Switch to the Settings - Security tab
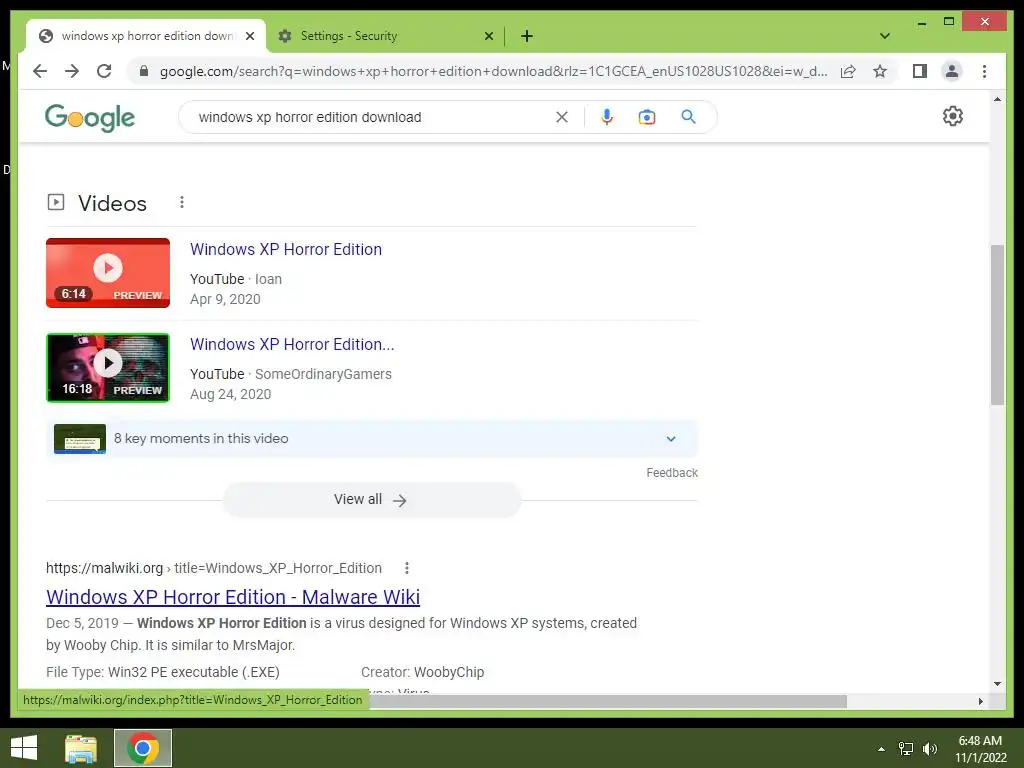This screenshot has width=1024, height=768. (385, 36)
